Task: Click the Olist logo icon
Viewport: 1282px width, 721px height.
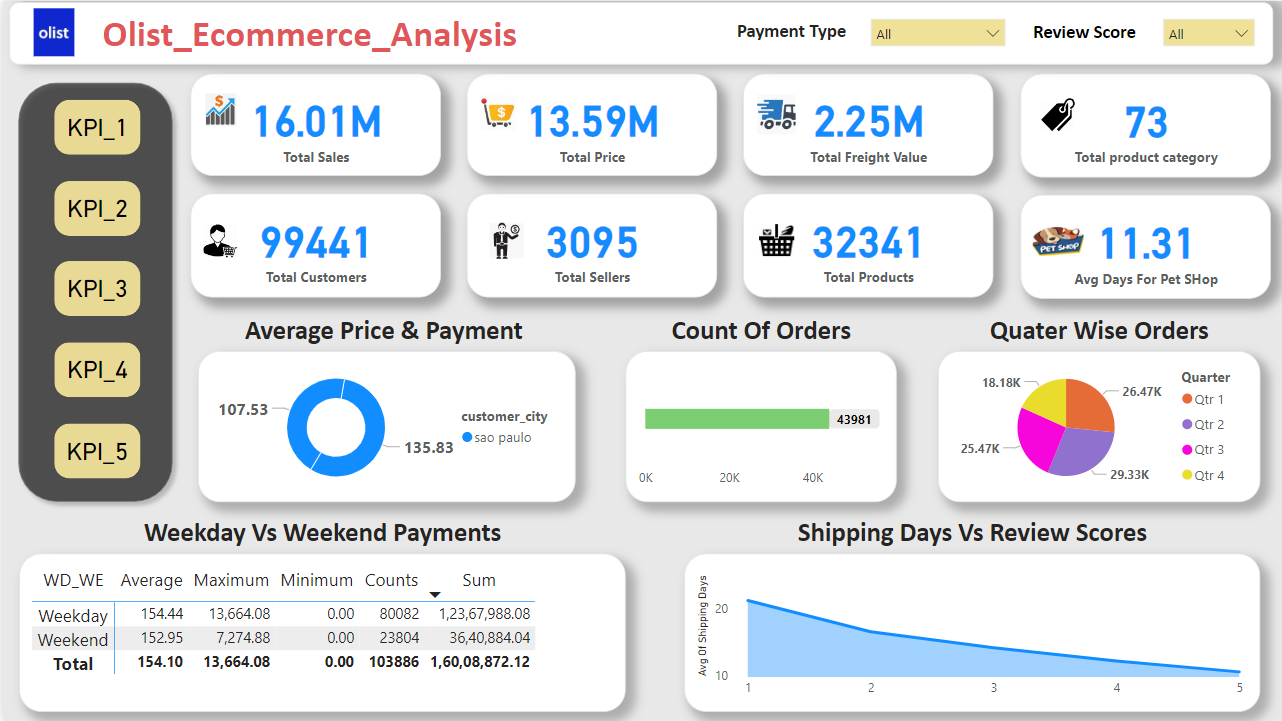Action: click(53, 33)
